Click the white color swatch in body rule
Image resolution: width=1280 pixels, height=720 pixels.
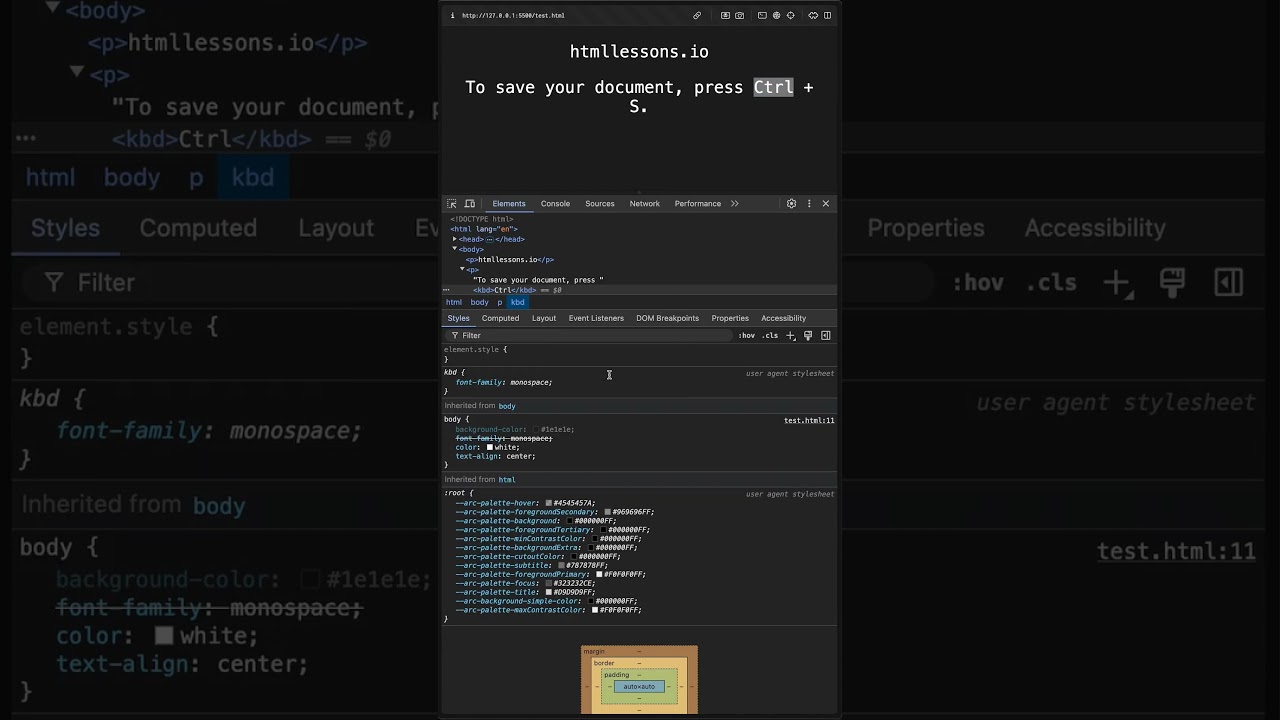(490, 448)
